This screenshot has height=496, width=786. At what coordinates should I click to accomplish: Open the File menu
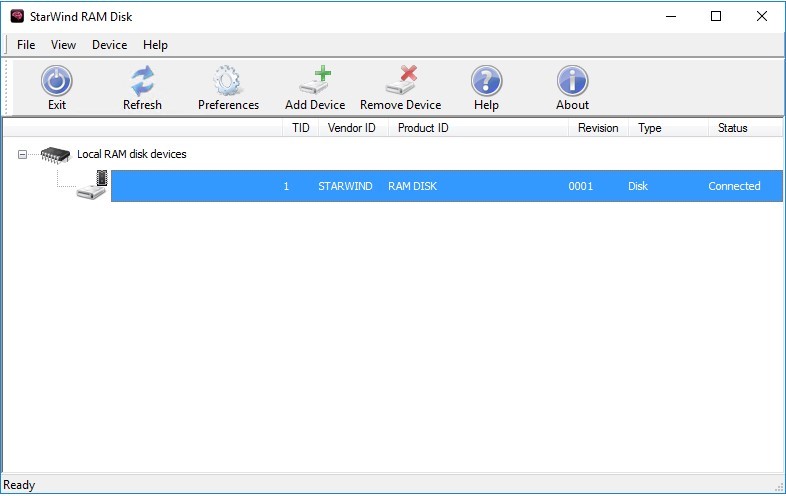tap(26, 45)
